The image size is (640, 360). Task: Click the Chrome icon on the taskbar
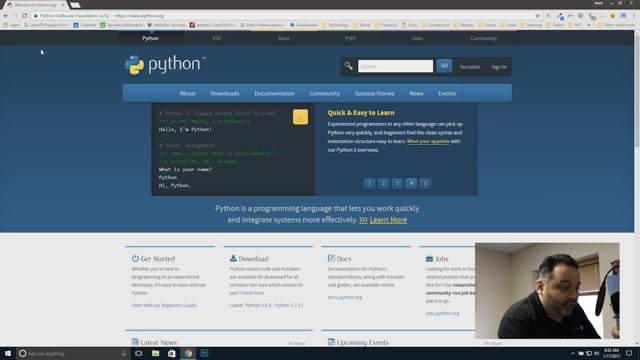[x=188, y=353]
